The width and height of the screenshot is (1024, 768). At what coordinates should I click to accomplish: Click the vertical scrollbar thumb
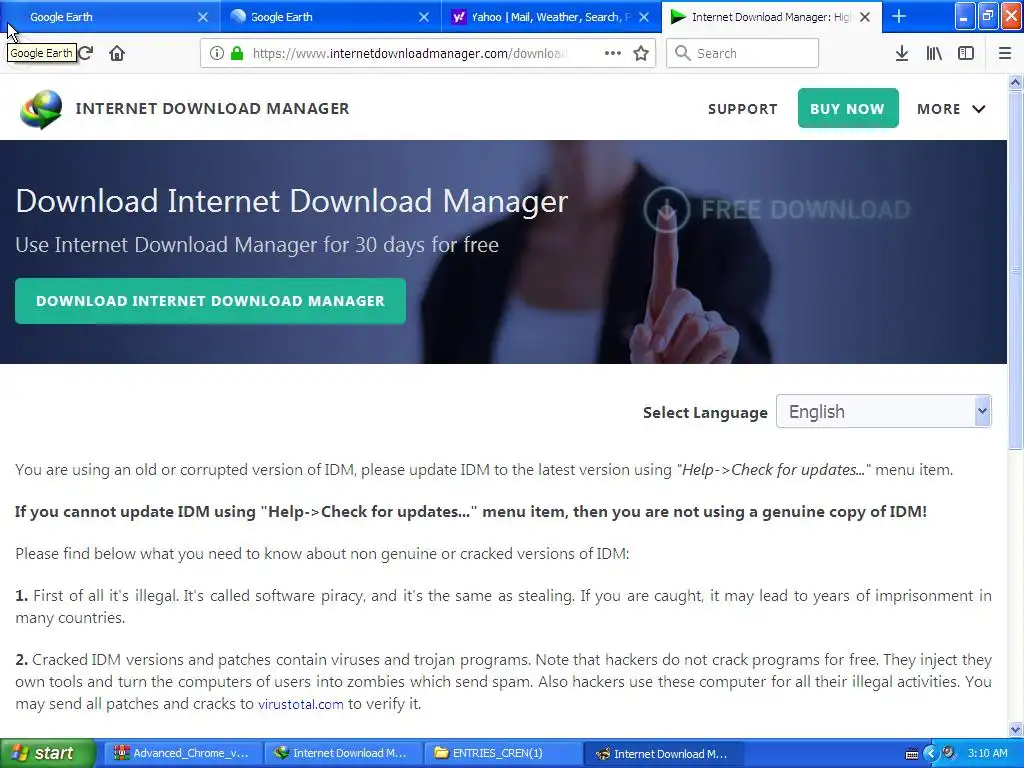pos(1015,270)
